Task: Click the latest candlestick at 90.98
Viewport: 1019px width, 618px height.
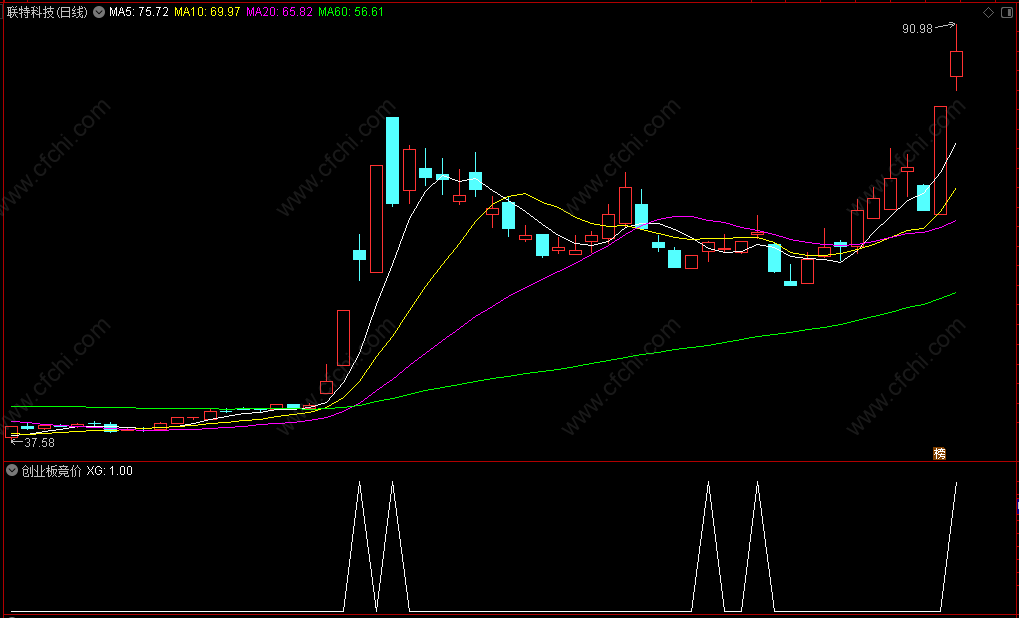Action: pos(956,64)
